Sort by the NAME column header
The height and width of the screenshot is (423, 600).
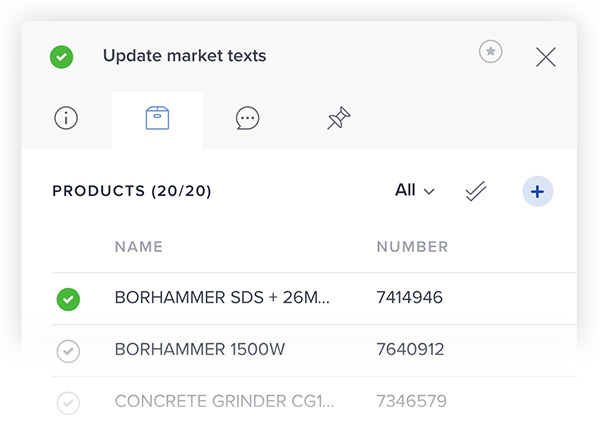[139, 247]
